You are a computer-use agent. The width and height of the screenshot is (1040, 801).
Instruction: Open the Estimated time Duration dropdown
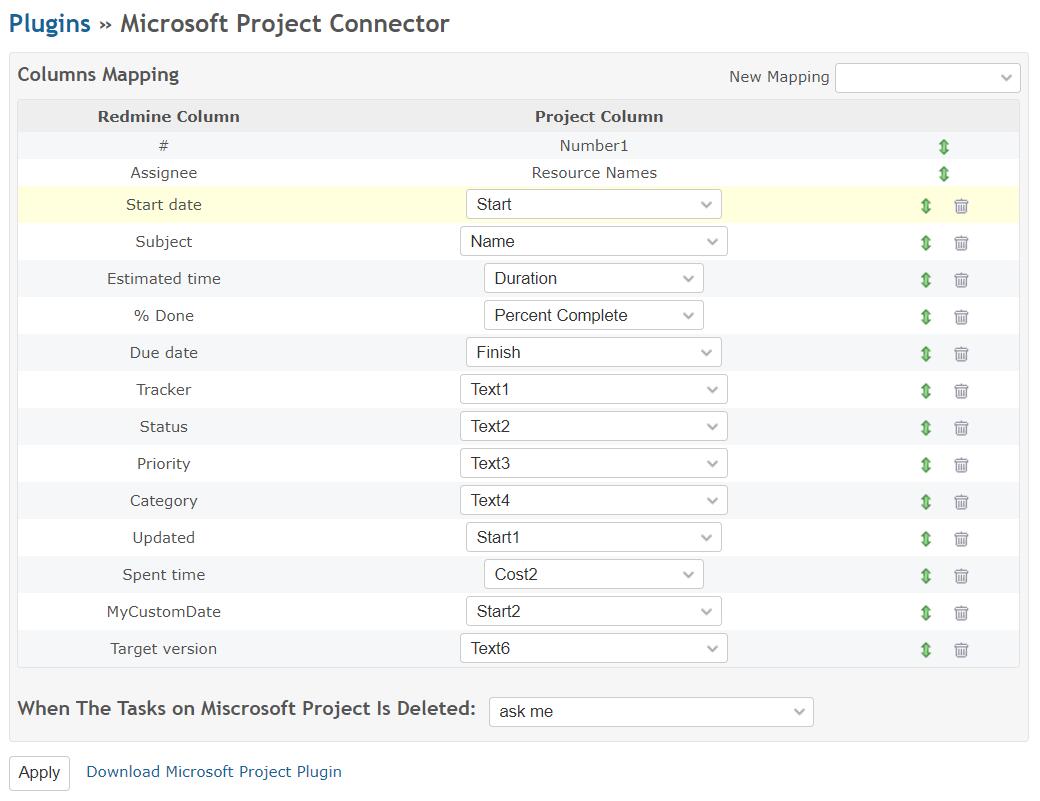(x=594, y=278)
